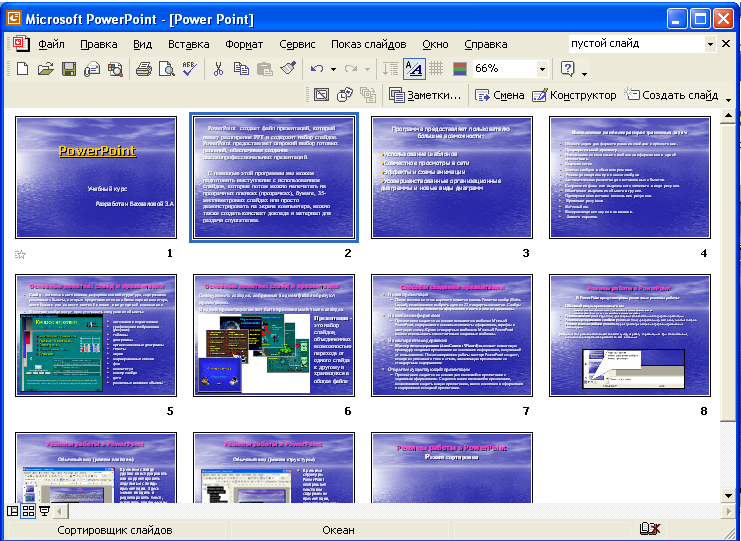The width and height of the screenshot is (741, 541).
Task: Open the help question box dropdown arrow
Action: 710,44
